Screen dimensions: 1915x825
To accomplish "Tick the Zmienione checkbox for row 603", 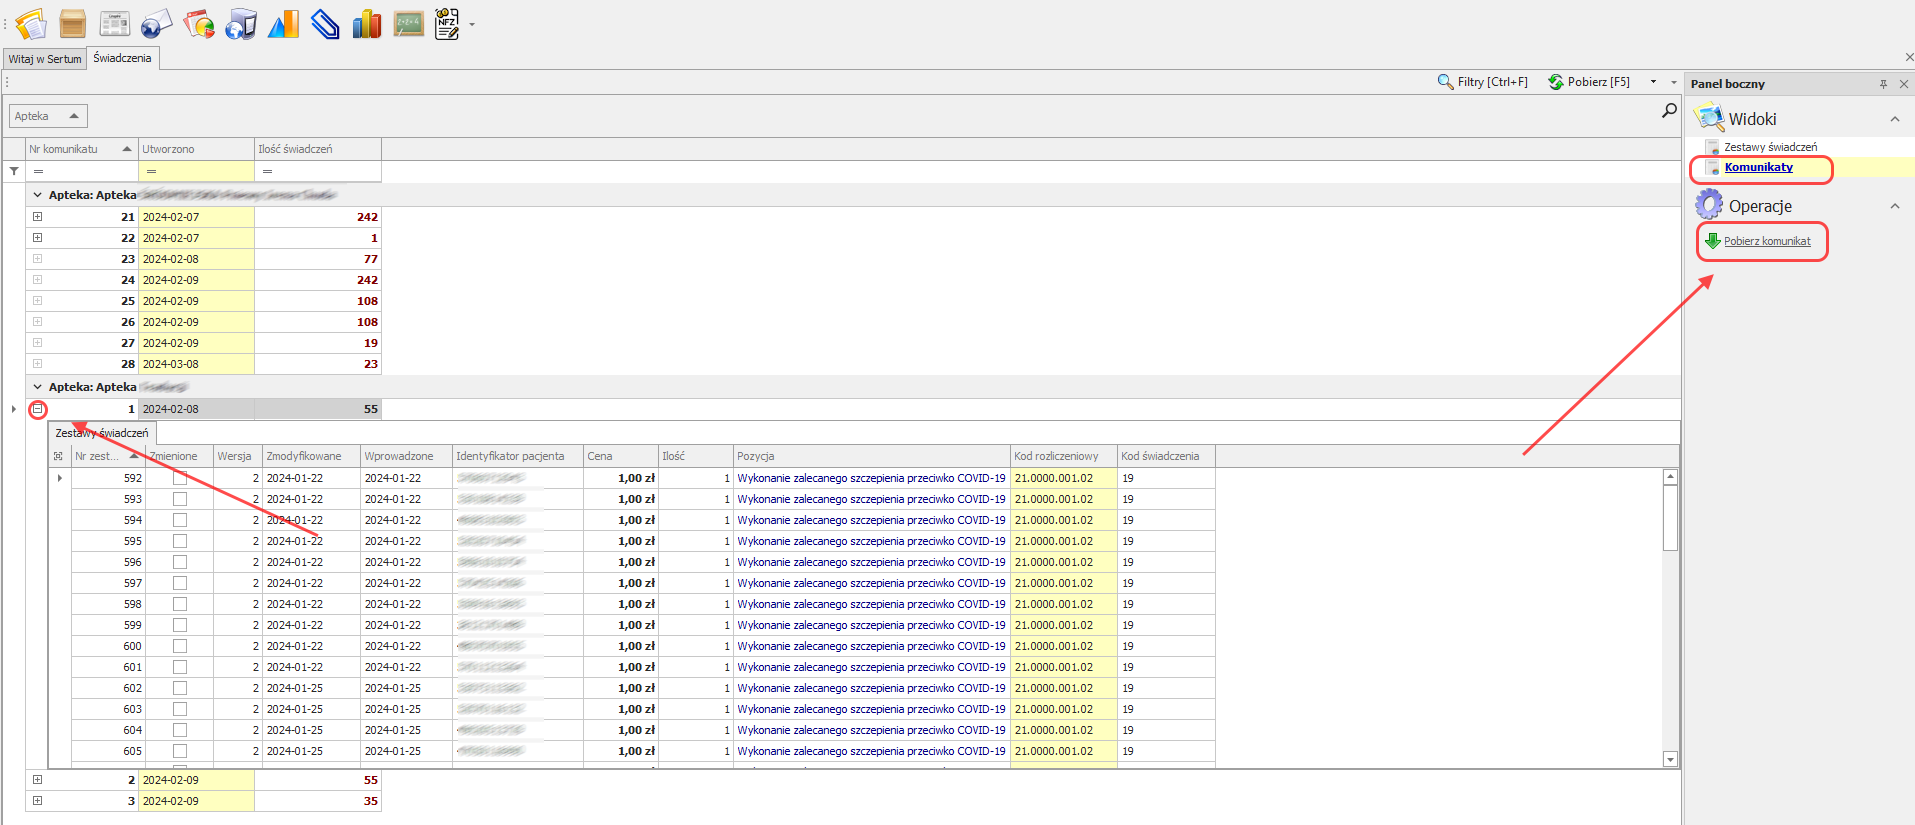I will (x=180, y=709).
